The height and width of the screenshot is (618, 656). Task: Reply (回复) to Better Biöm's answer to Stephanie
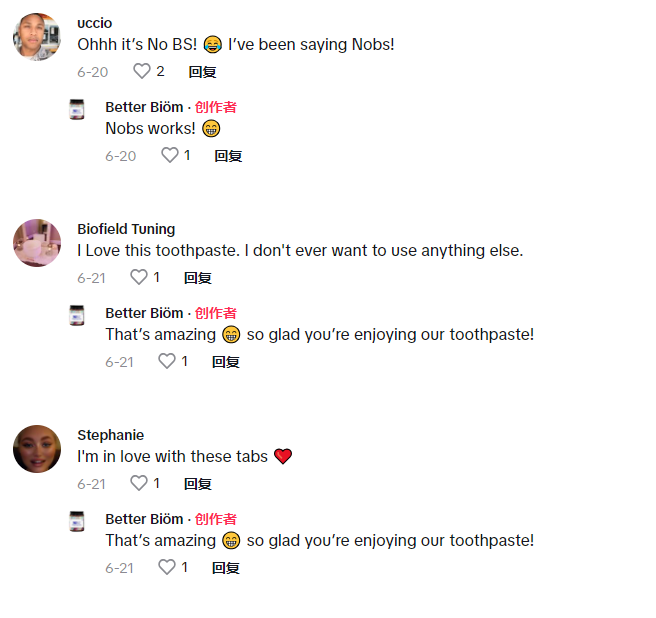pyautogui.click(x=226, y=568)
